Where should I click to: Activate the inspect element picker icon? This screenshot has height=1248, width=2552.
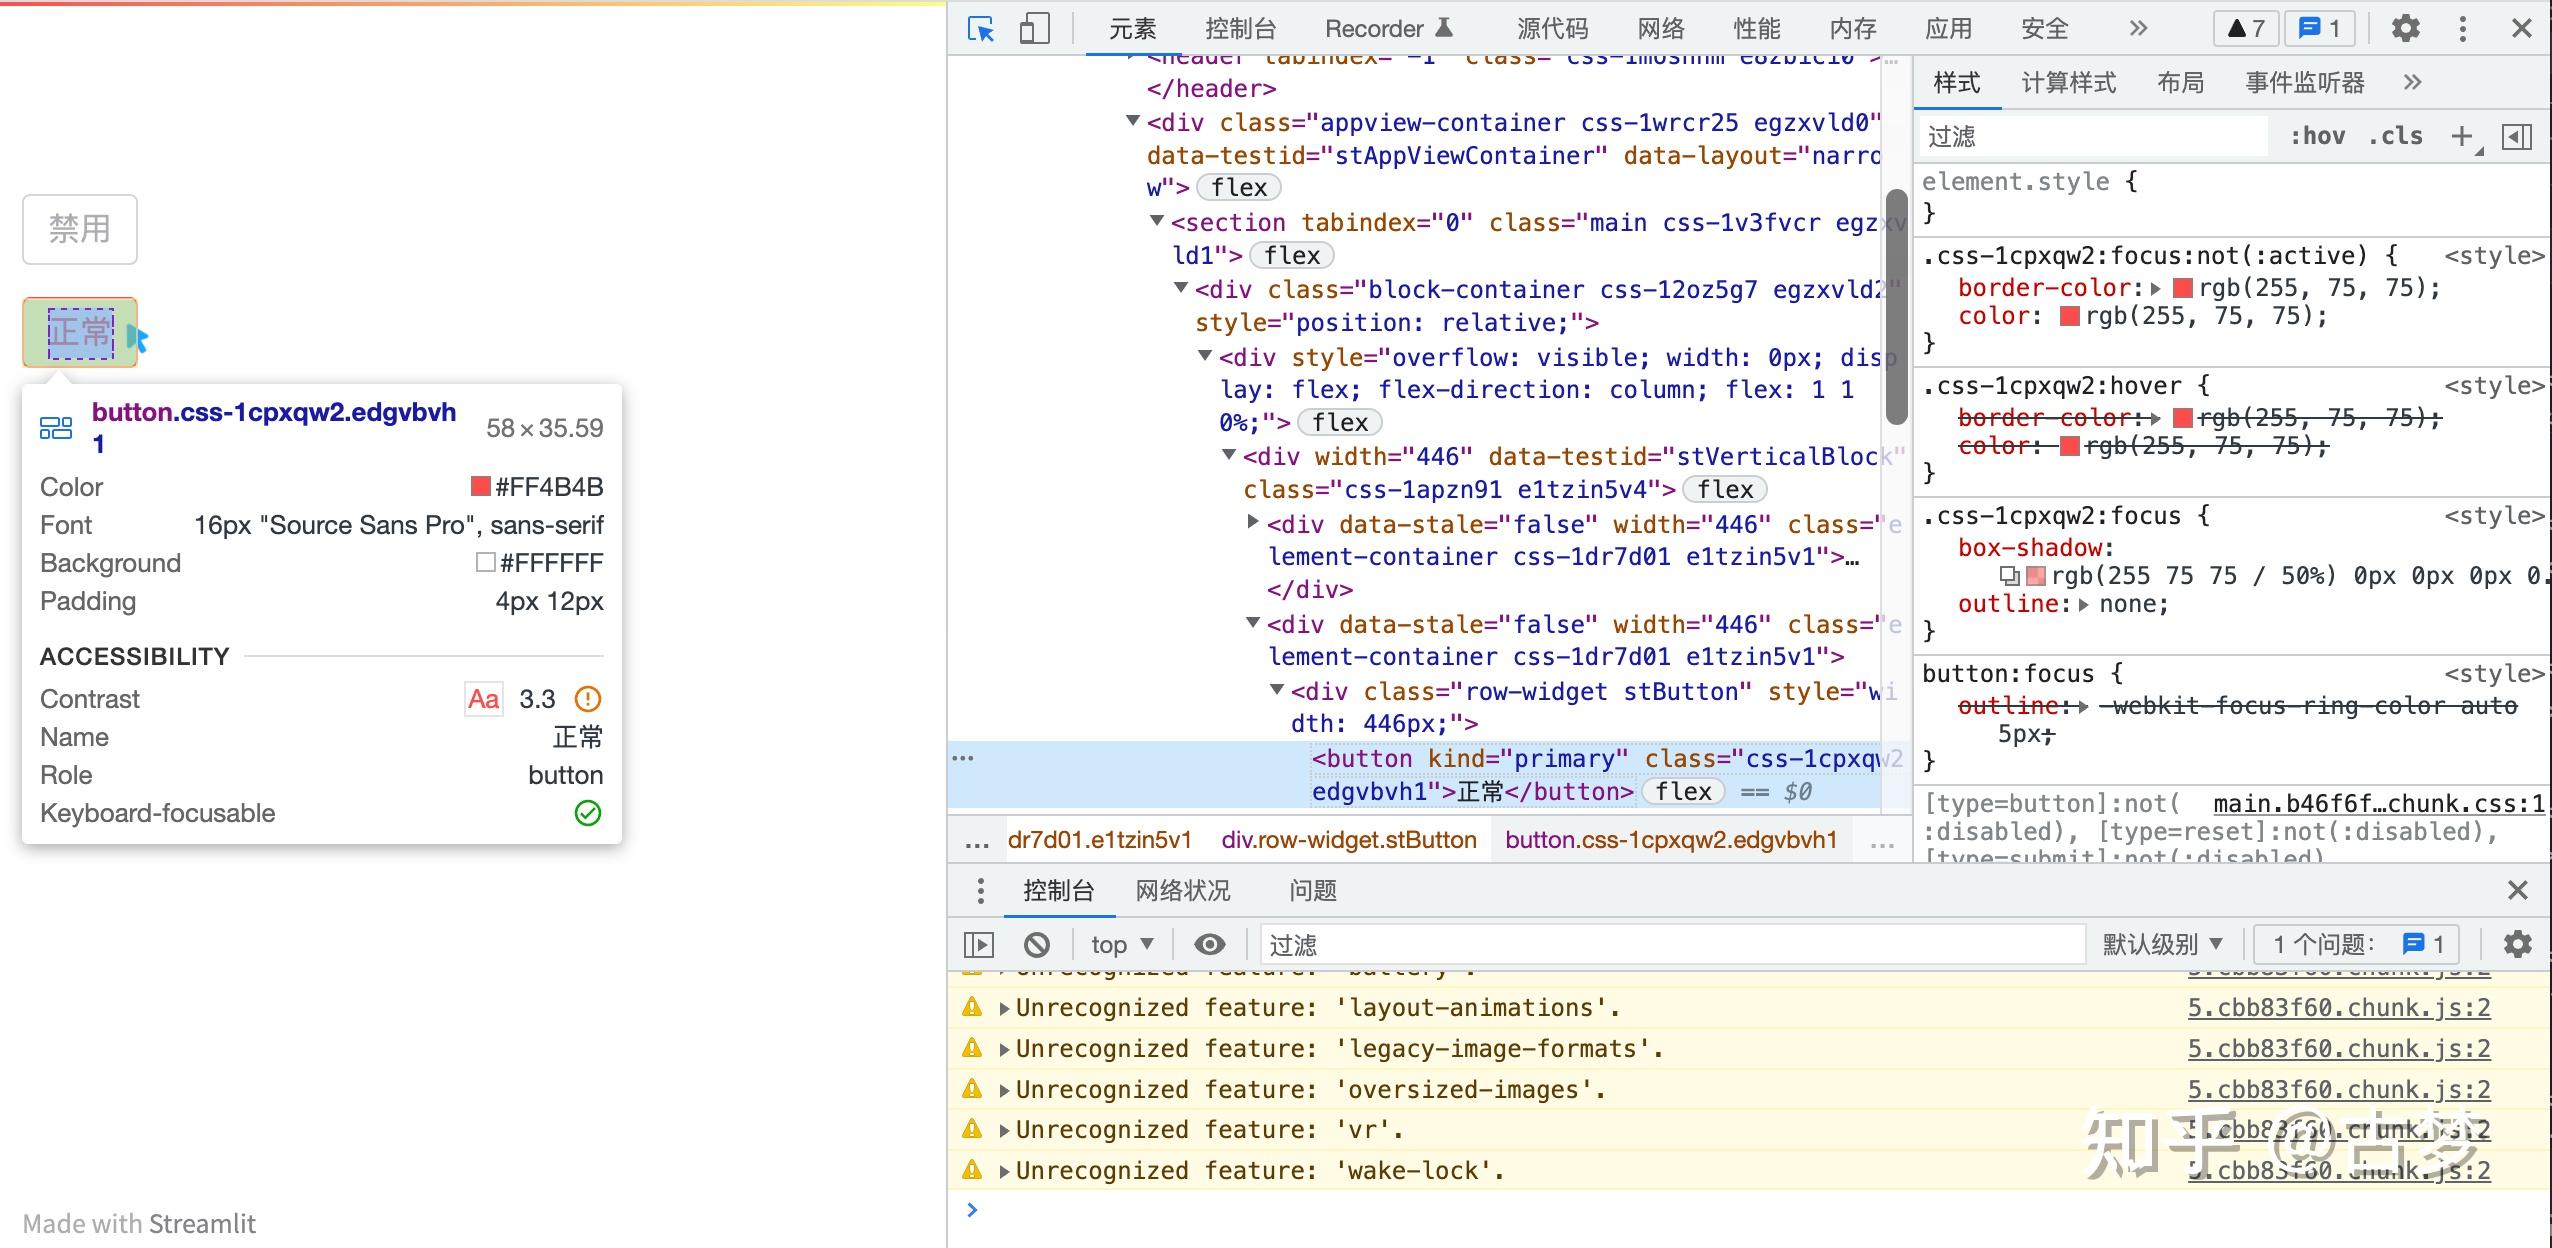pyautogui.click(x=981, y=29)
